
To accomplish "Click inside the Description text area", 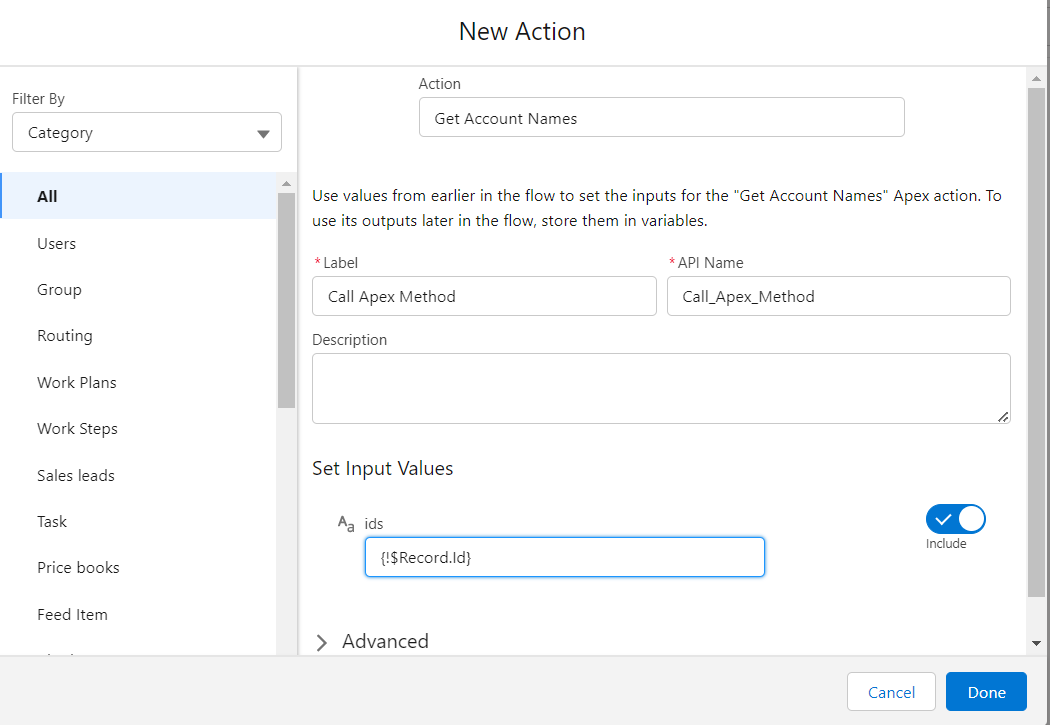I will (x=660, y=388).
